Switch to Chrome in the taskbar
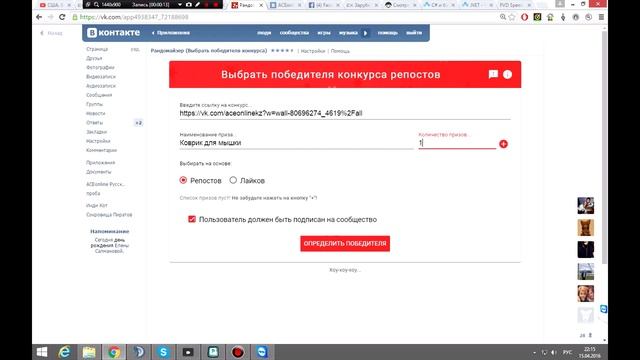Viewport: 640px width, 360px height. point(114,352)
